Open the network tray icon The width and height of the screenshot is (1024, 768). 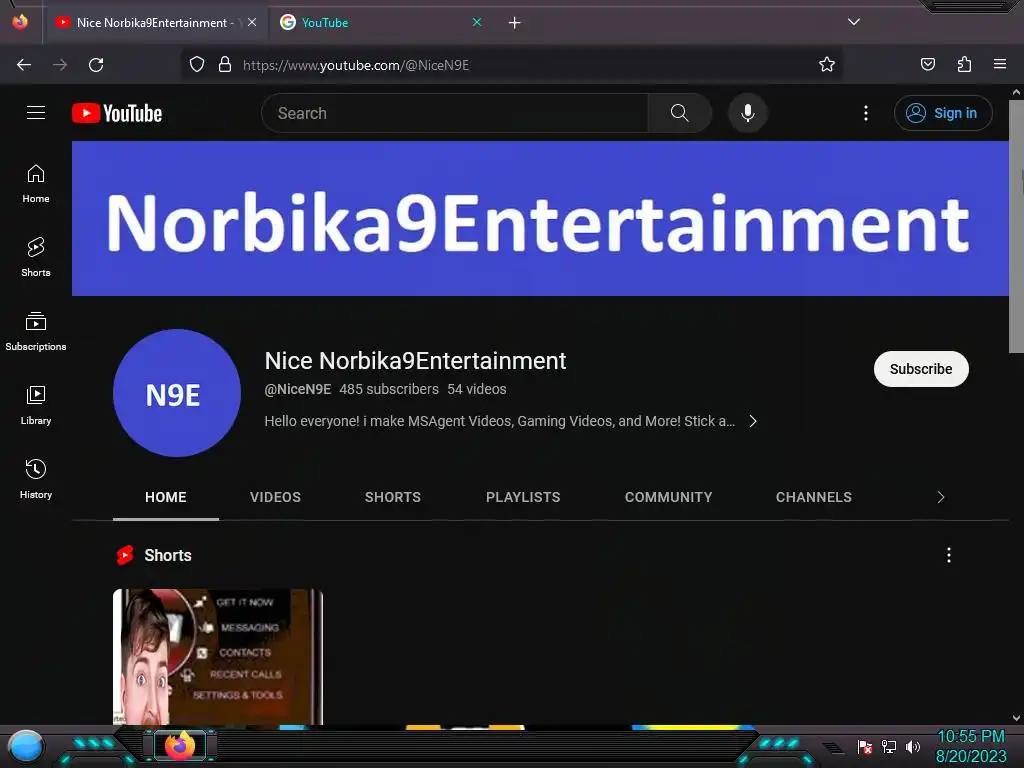pos(889,746)
